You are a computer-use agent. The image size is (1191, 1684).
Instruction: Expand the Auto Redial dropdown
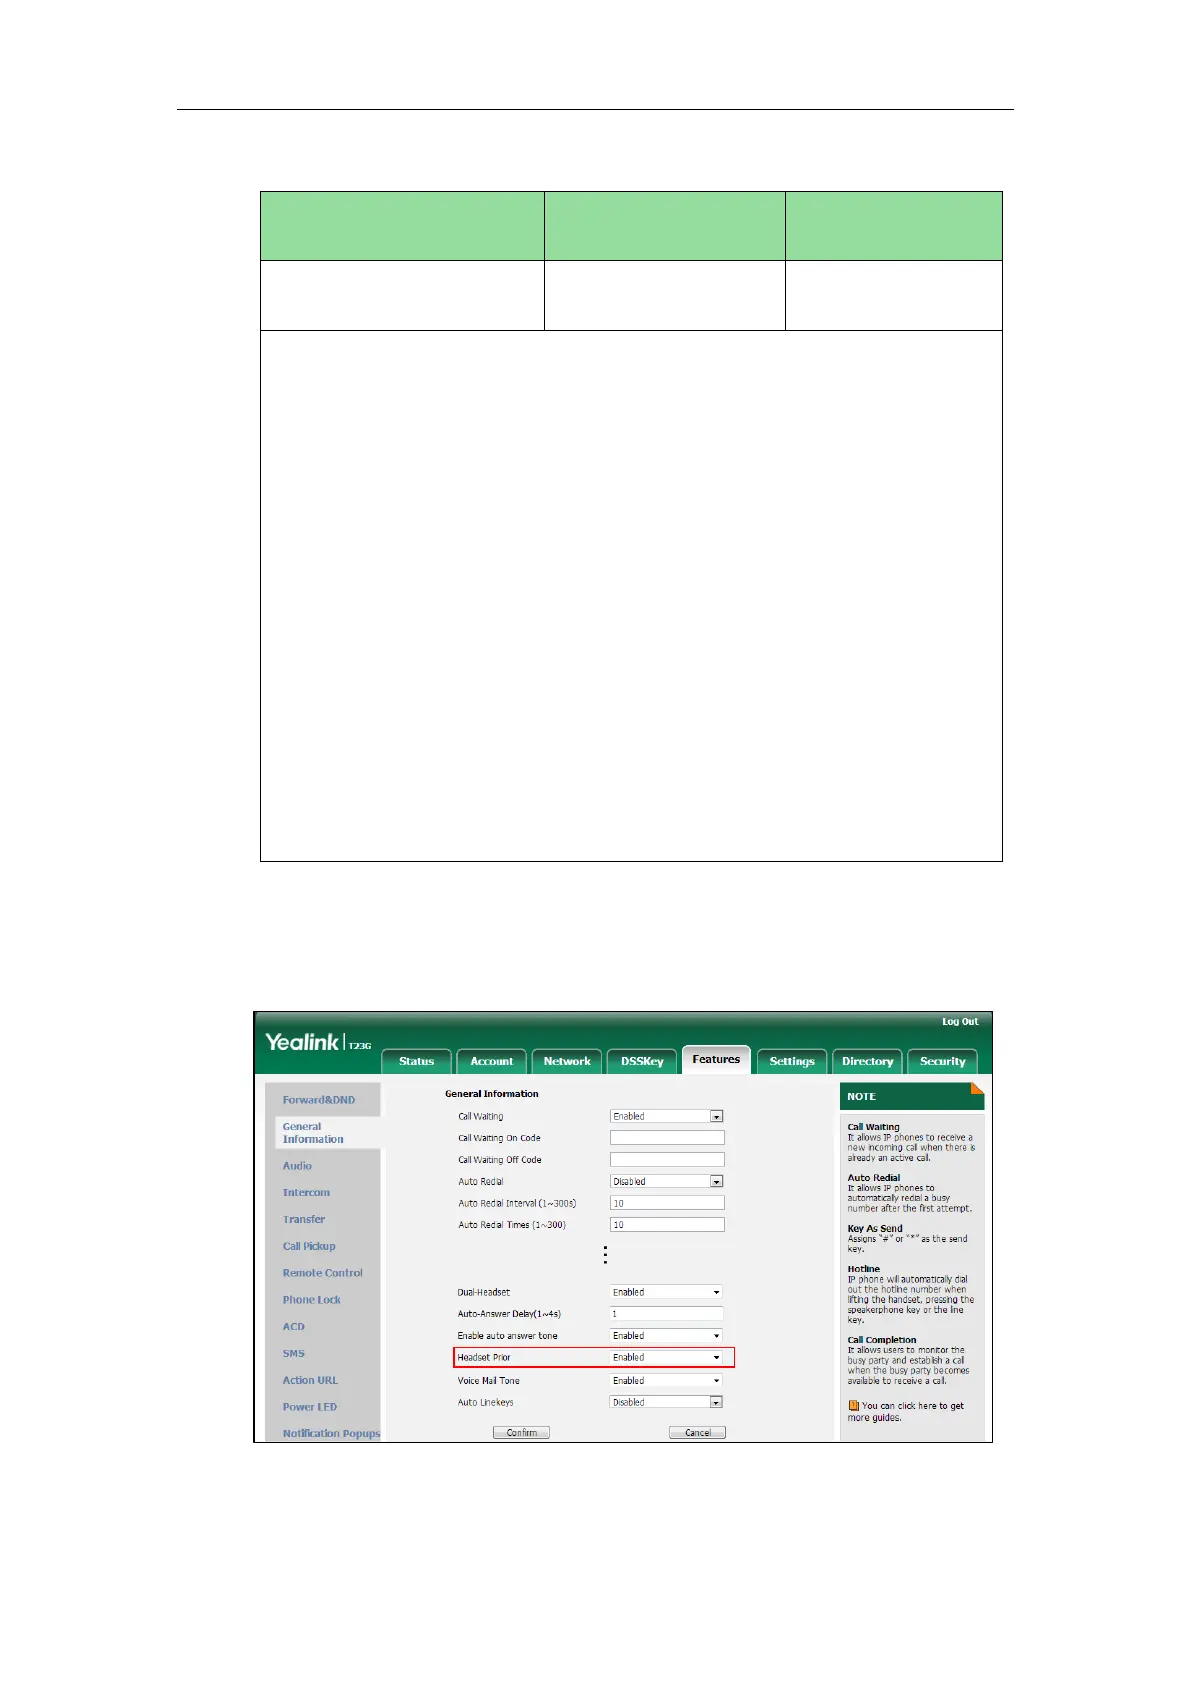tap(667, 1182)
